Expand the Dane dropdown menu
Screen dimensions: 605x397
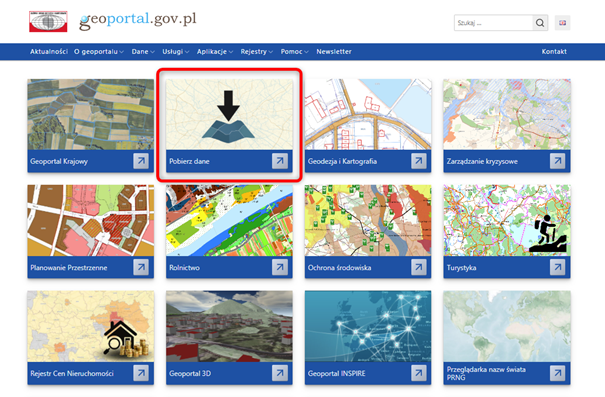[x=143, y=52]
